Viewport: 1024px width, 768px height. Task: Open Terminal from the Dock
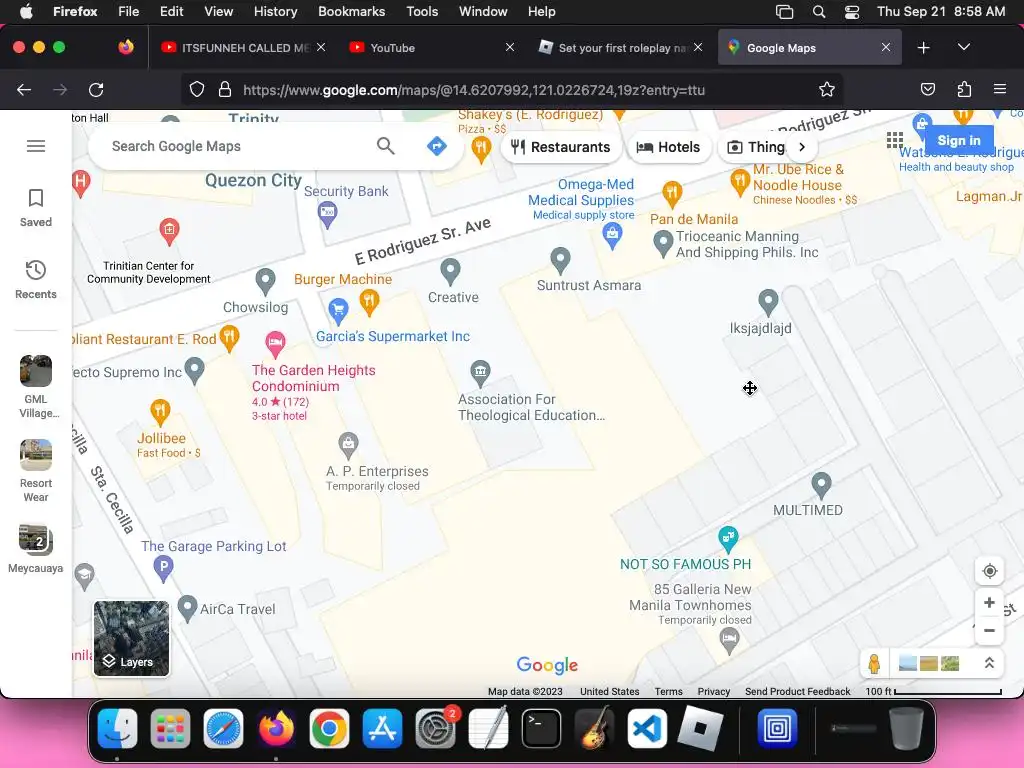point(541,728)
